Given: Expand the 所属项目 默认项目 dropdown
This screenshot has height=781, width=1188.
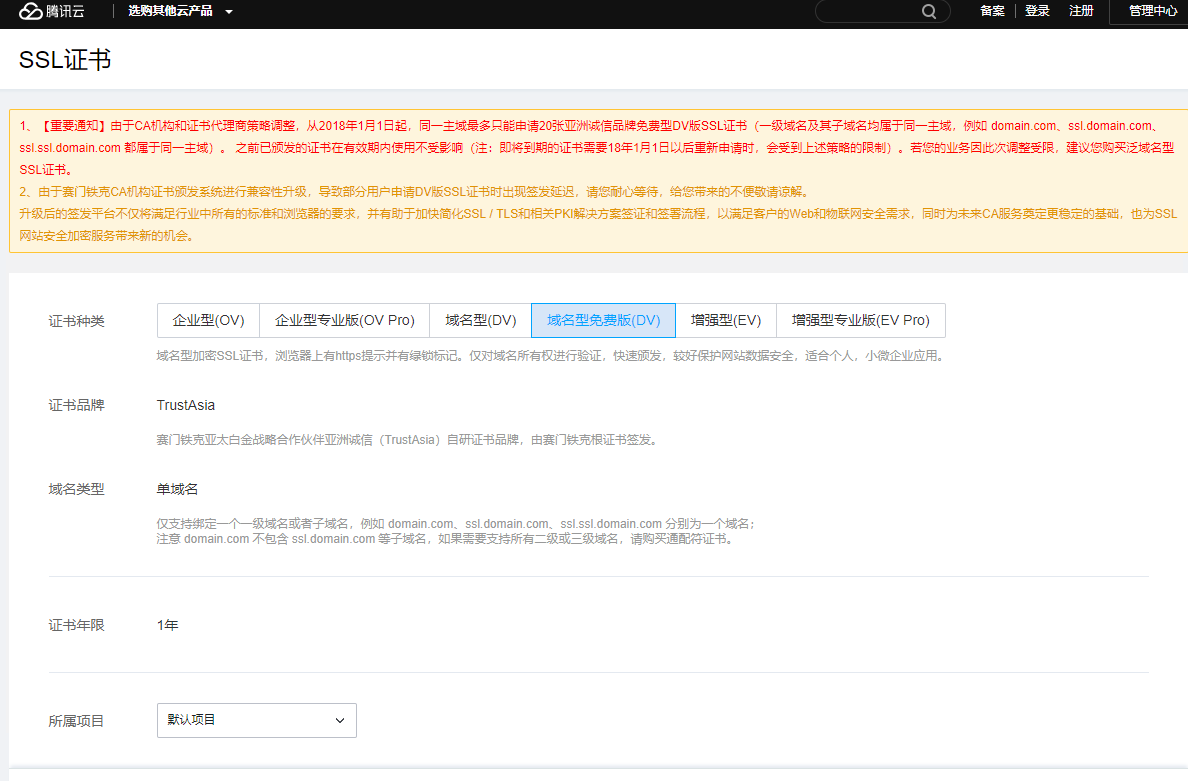Looking at the screenshot, I should 256,720.
